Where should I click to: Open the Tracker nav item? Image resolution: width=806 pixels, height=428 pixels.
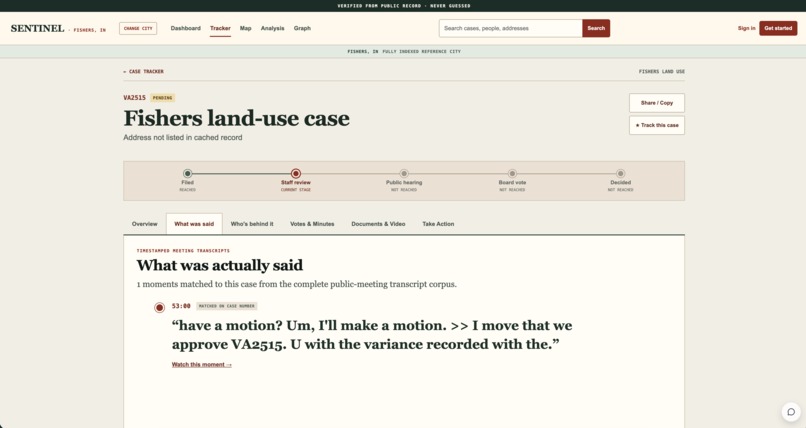[220, 28]
